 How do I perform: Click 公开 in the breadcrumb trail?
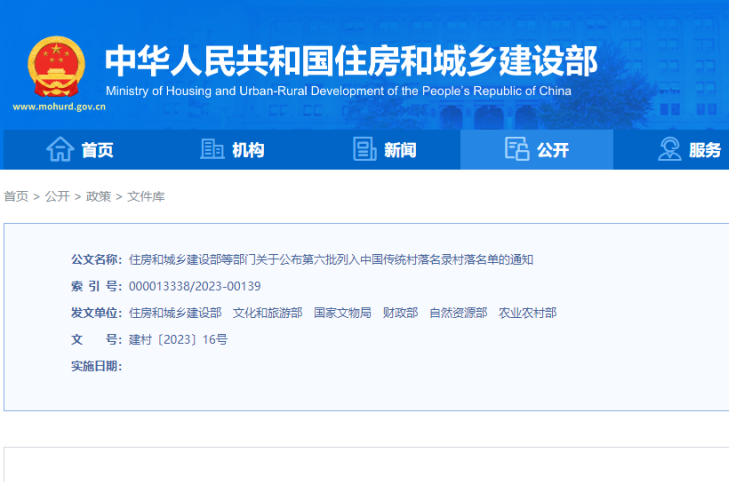57,197
